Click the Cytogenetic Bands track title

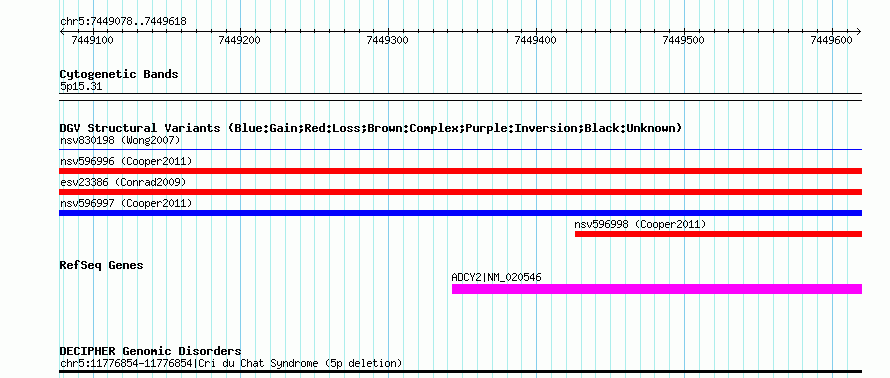click(x=119, y=74)
